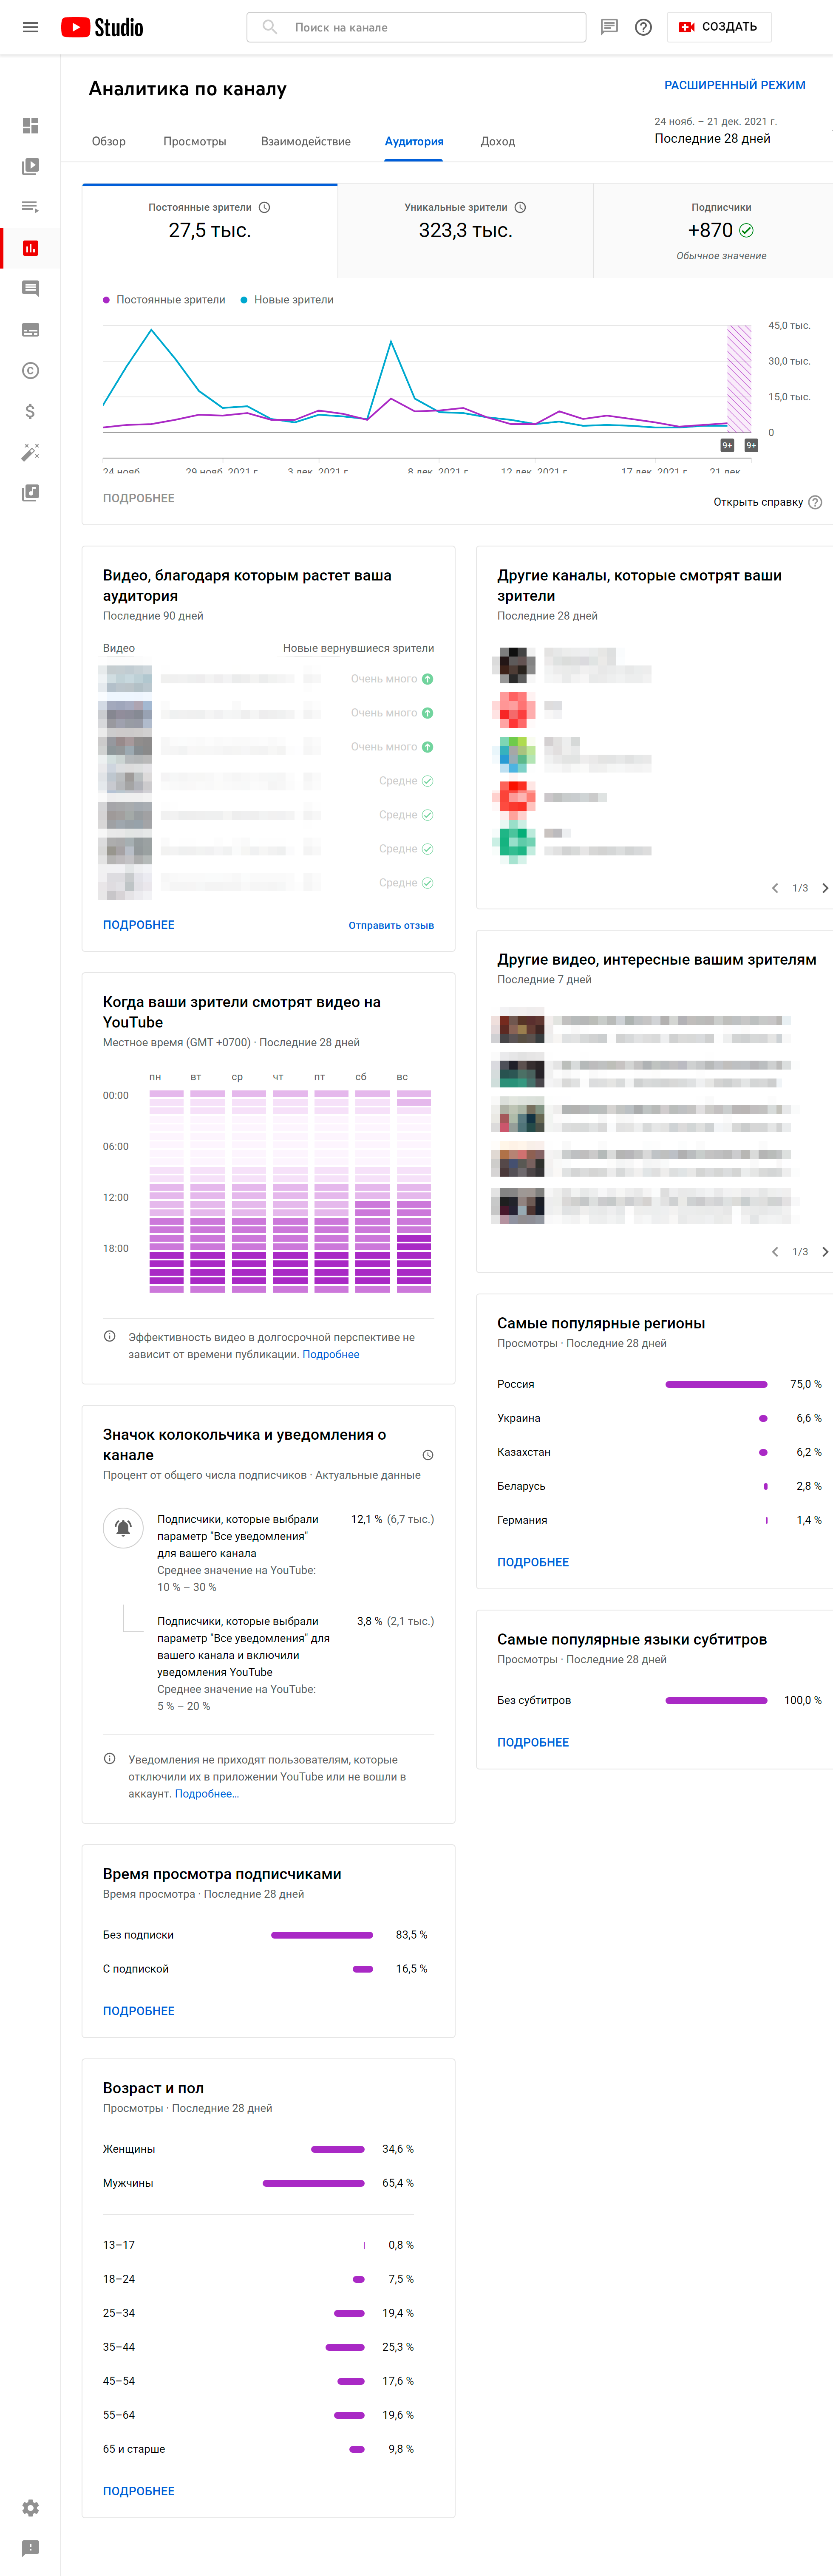
Task: Switch to the Доход tab
Action: (498, 141)
